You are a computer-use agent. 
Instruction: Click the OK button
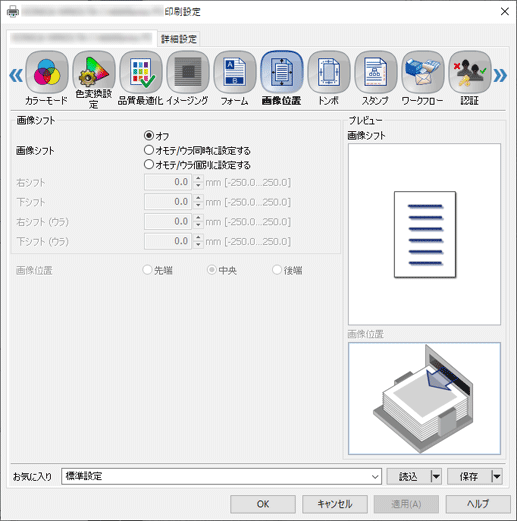coord(263,504)
